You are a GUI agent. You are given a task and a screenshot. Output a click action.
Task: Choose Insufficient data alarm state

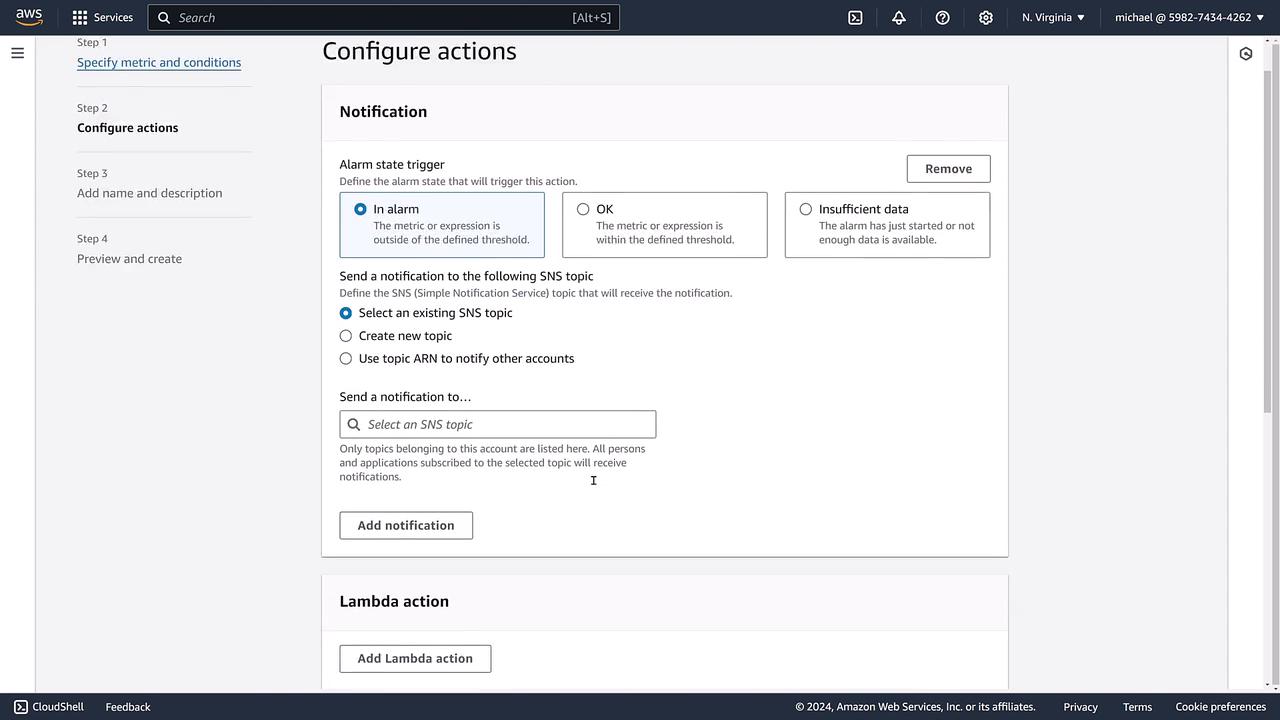point(806,209)
